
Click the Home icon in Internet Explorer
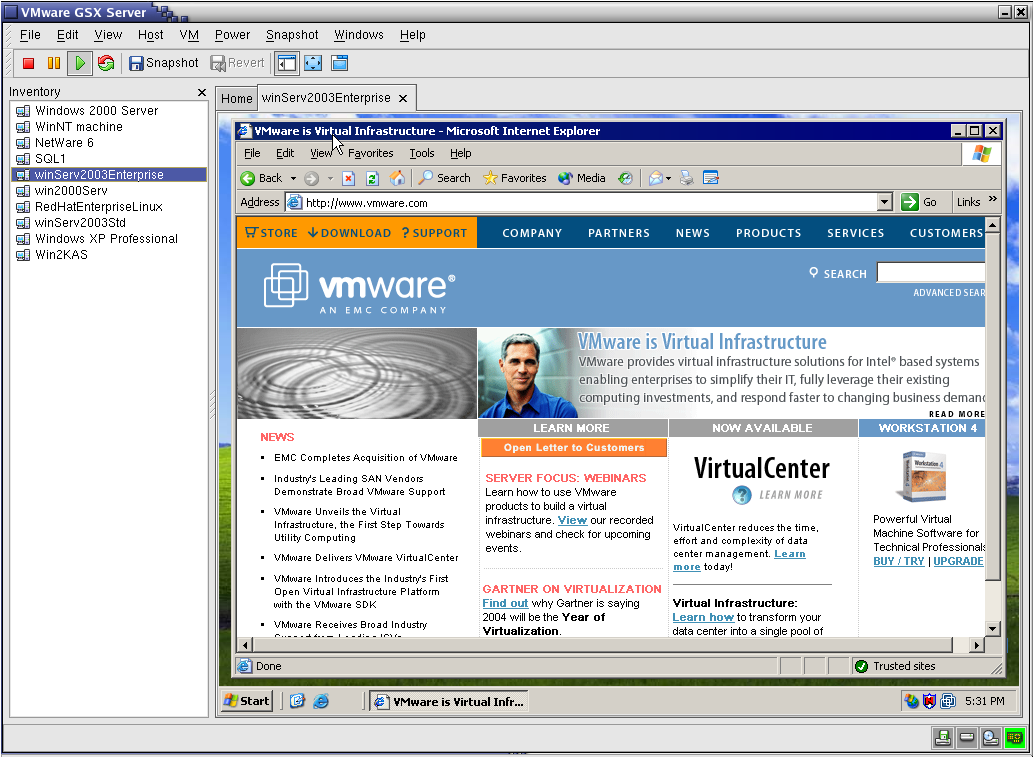[x=398, y=178]
